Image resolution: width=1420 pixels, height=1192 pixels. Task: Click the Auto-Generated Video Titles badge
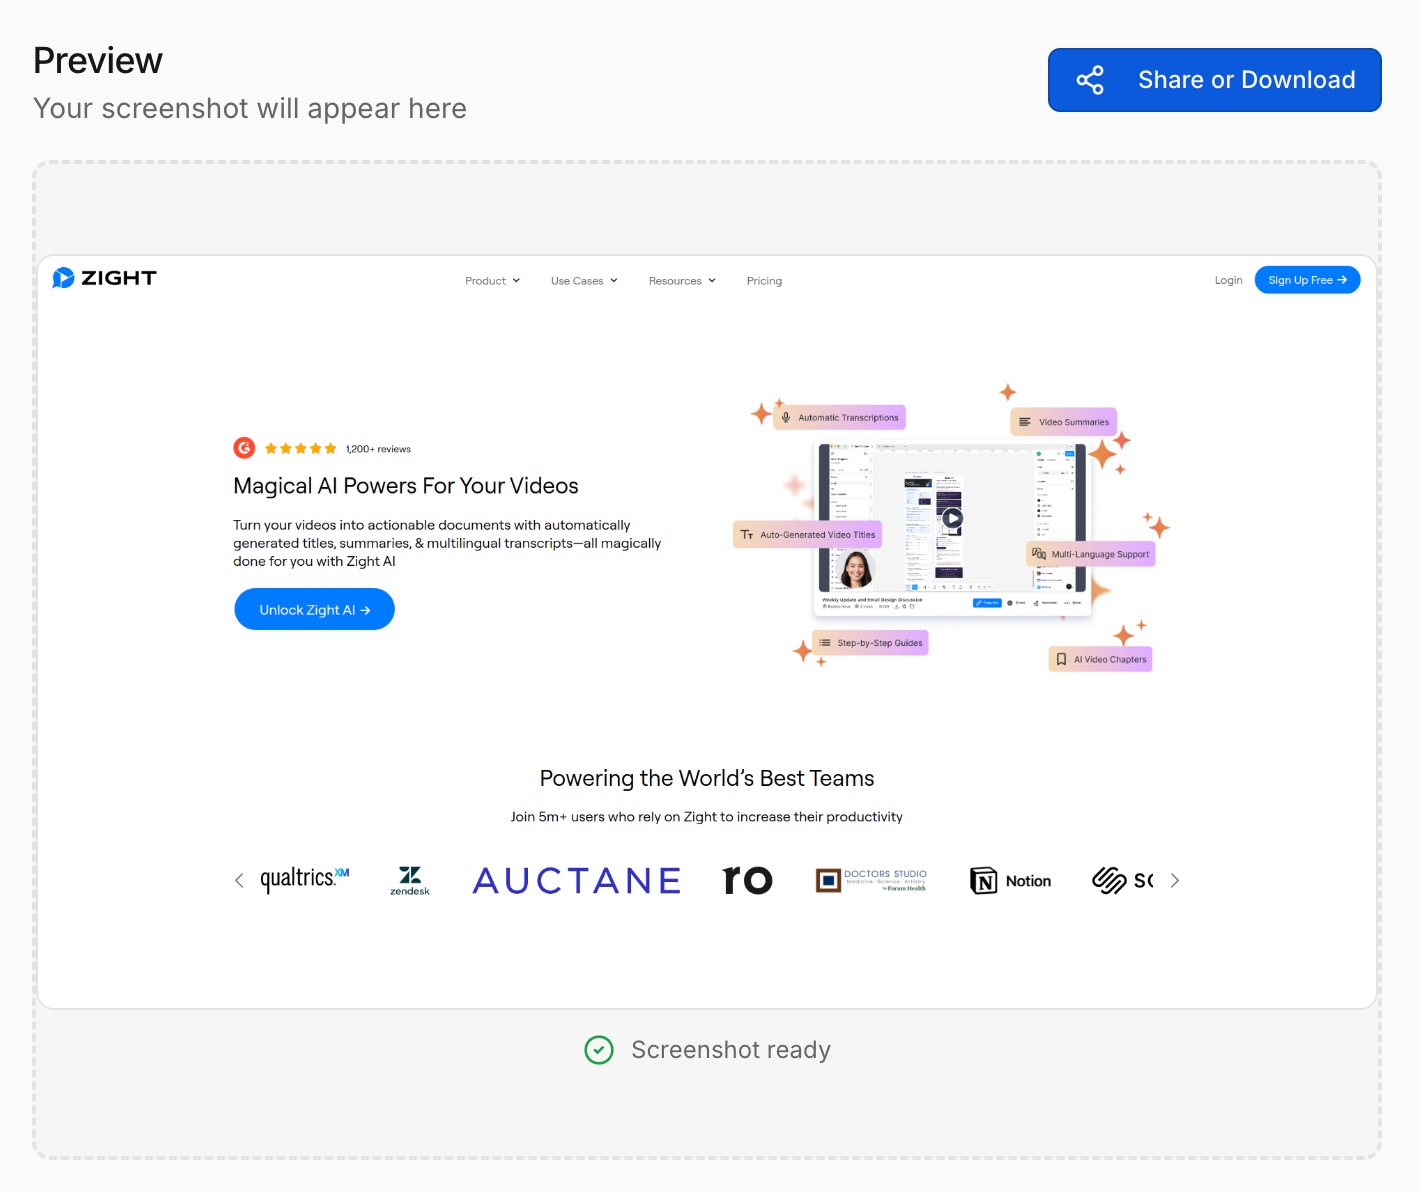(x=807, y=534)
